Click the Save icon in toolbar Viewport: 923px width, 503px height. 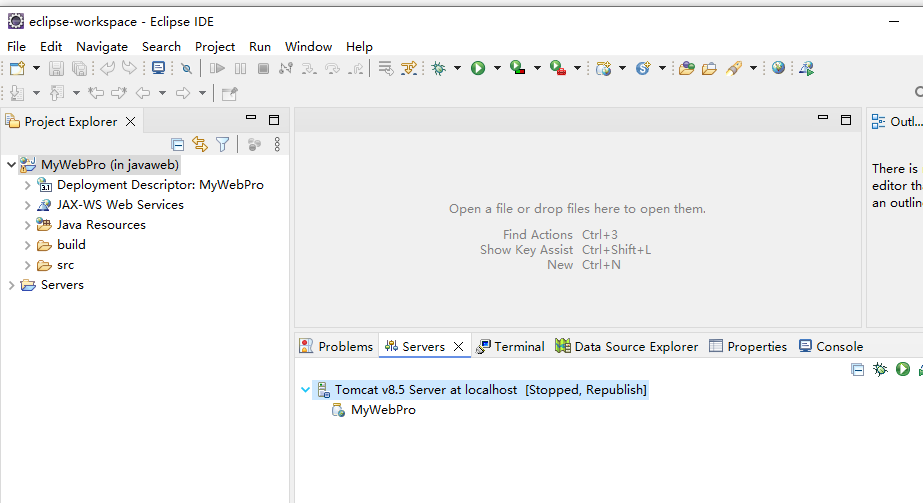(x=56, y=68)
